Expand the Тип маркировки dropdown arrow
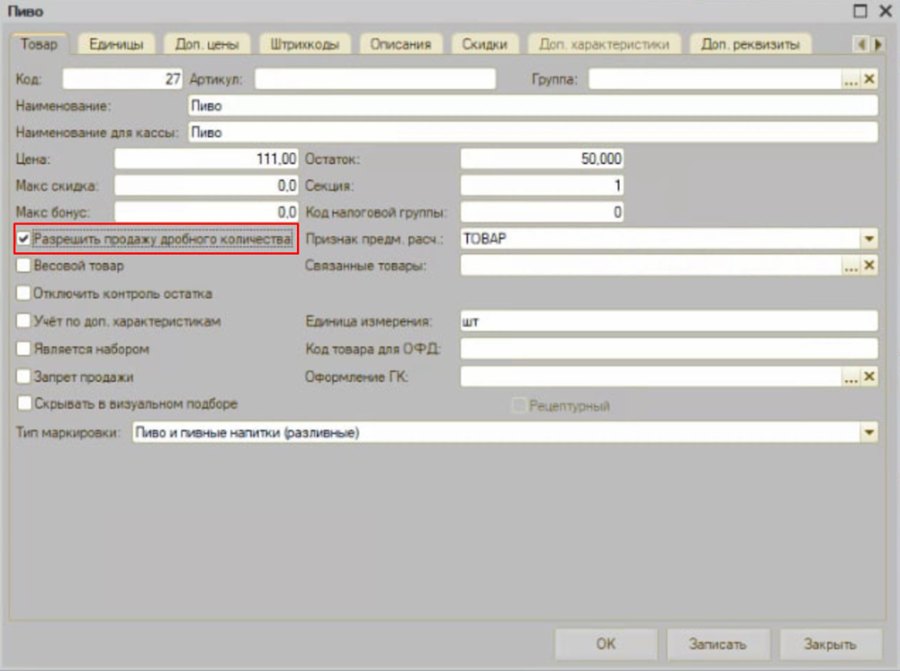 click(869, 432)
